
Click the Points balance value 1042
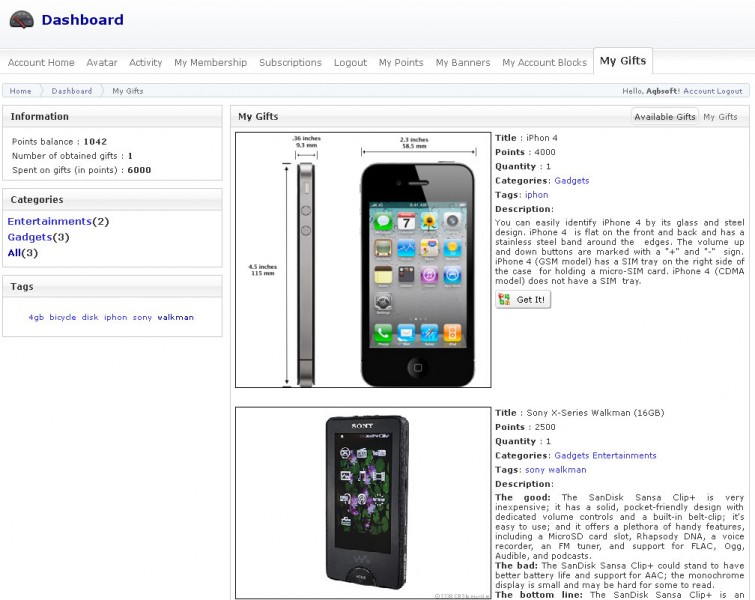(95, 142)
